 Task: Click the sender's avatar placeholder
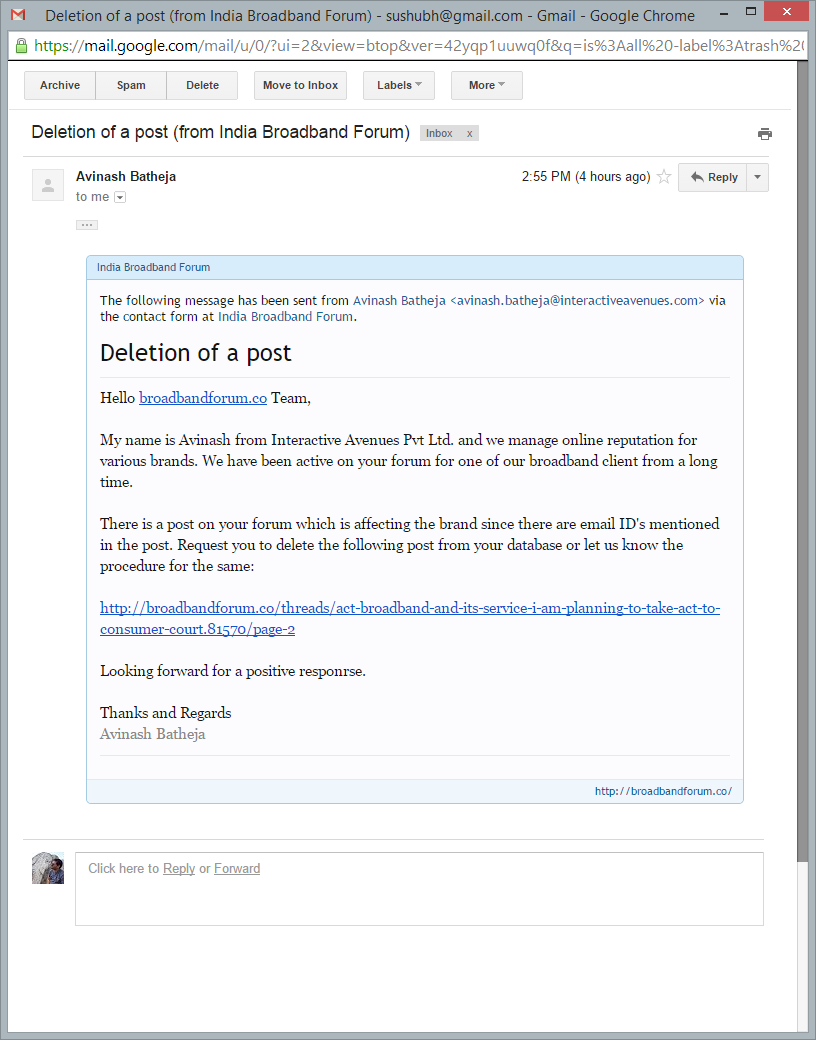point(48,185)
